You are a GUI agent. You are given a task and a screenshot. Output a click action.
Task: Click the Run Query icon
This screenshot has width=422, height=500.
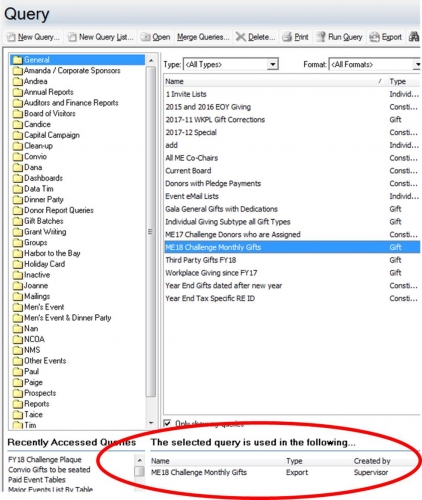320,37
